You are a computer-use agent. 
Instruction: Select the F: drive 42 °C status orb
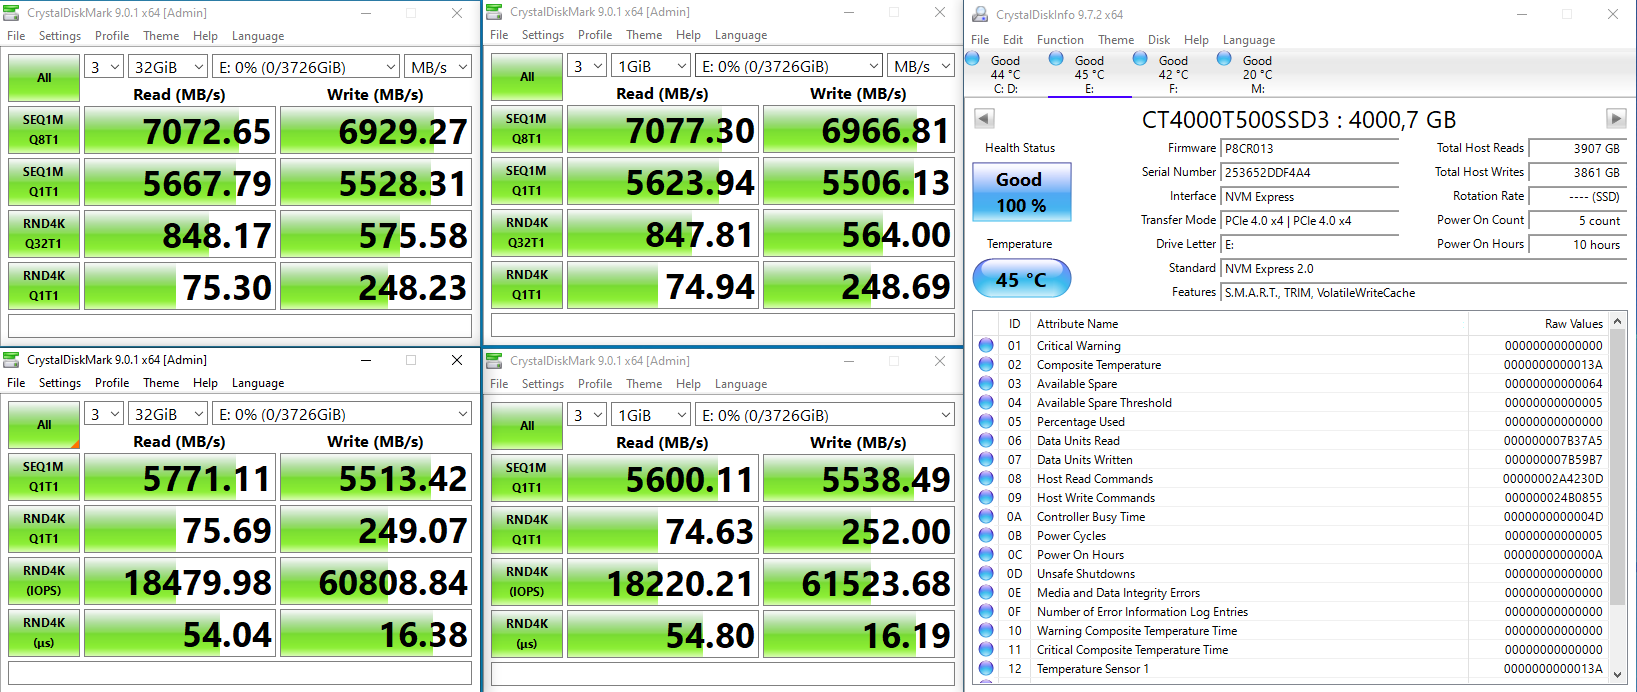1140,59
